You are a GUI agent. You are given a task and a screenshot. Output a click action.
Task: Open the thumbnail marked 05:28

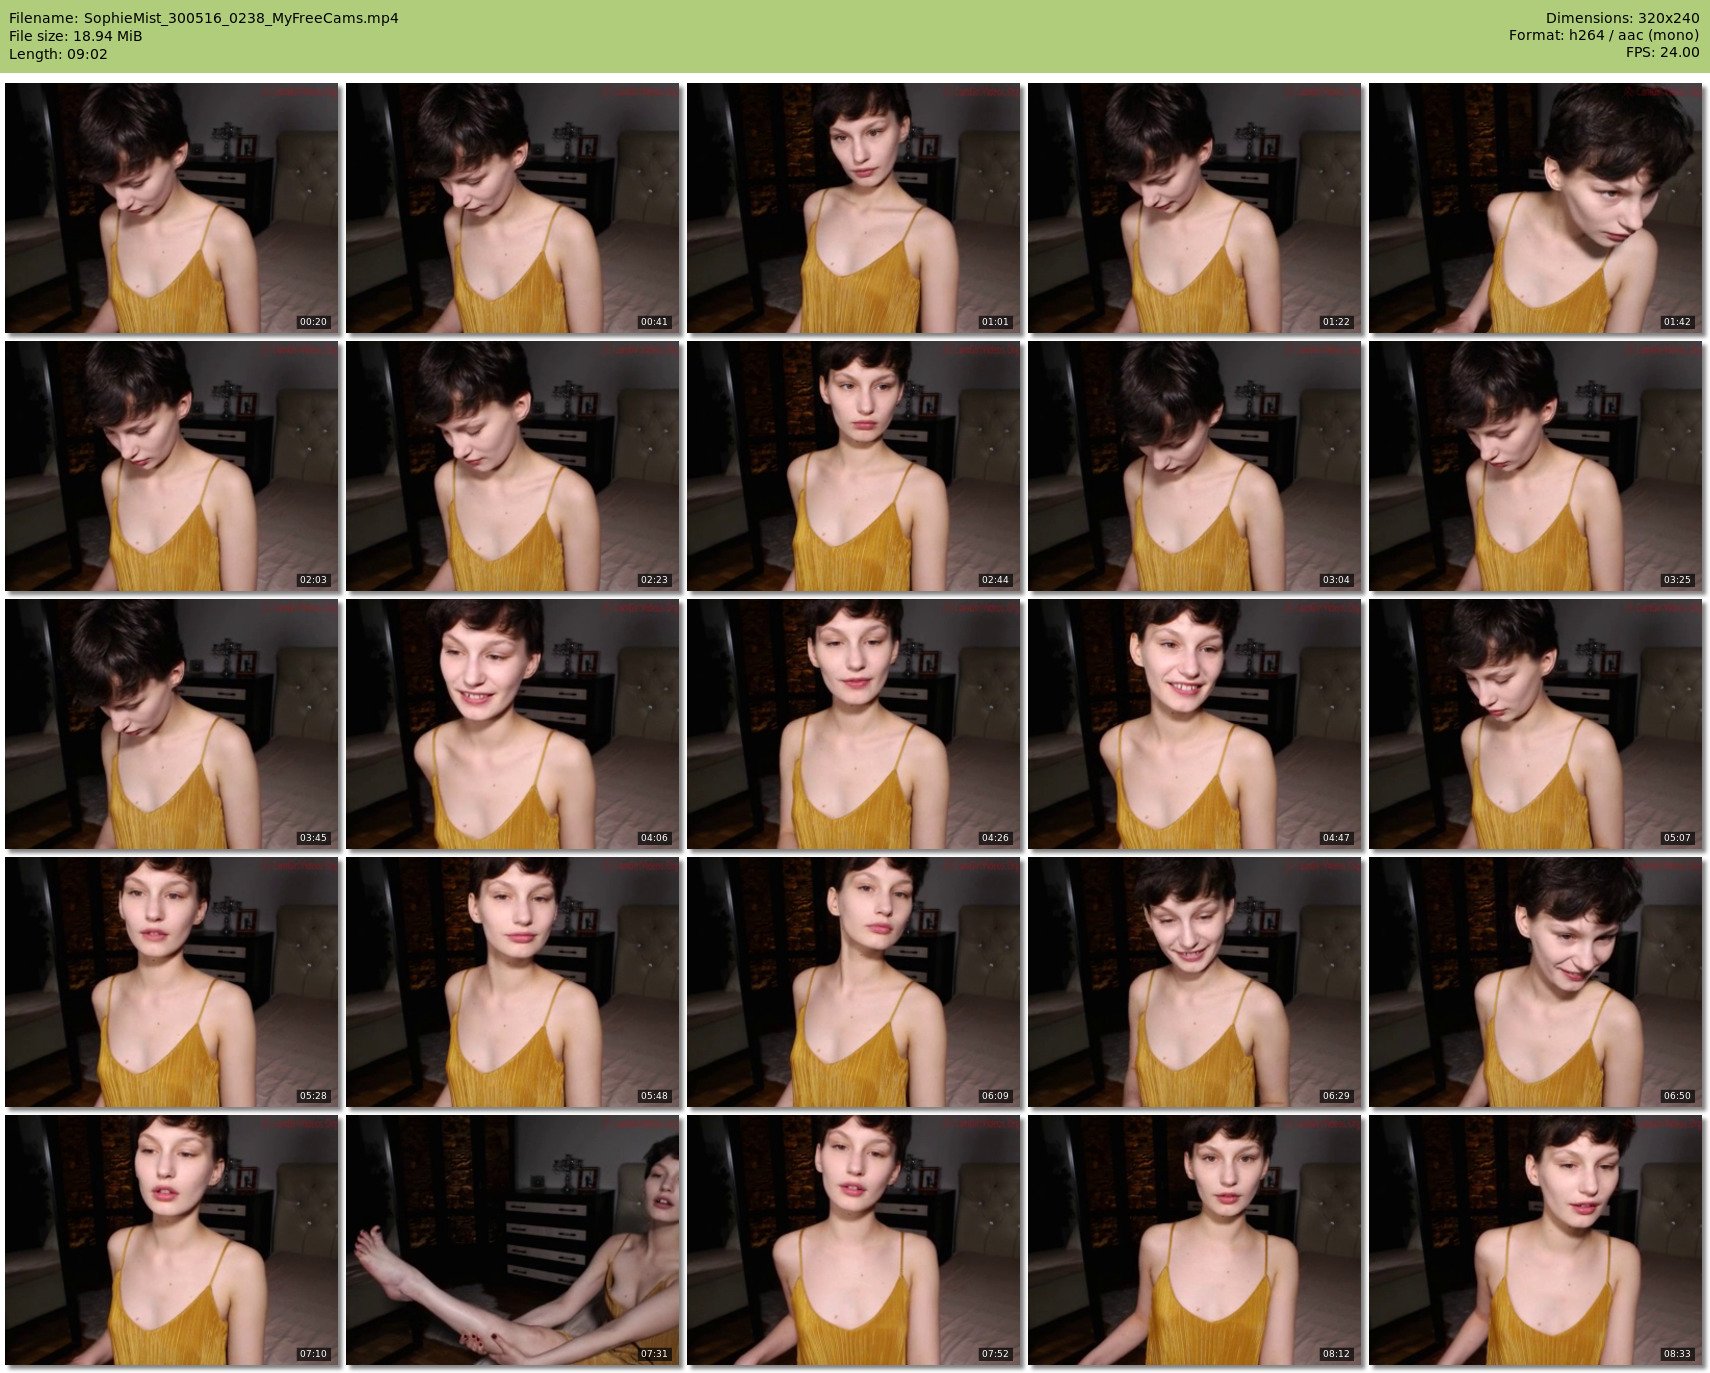pos(172,982)
